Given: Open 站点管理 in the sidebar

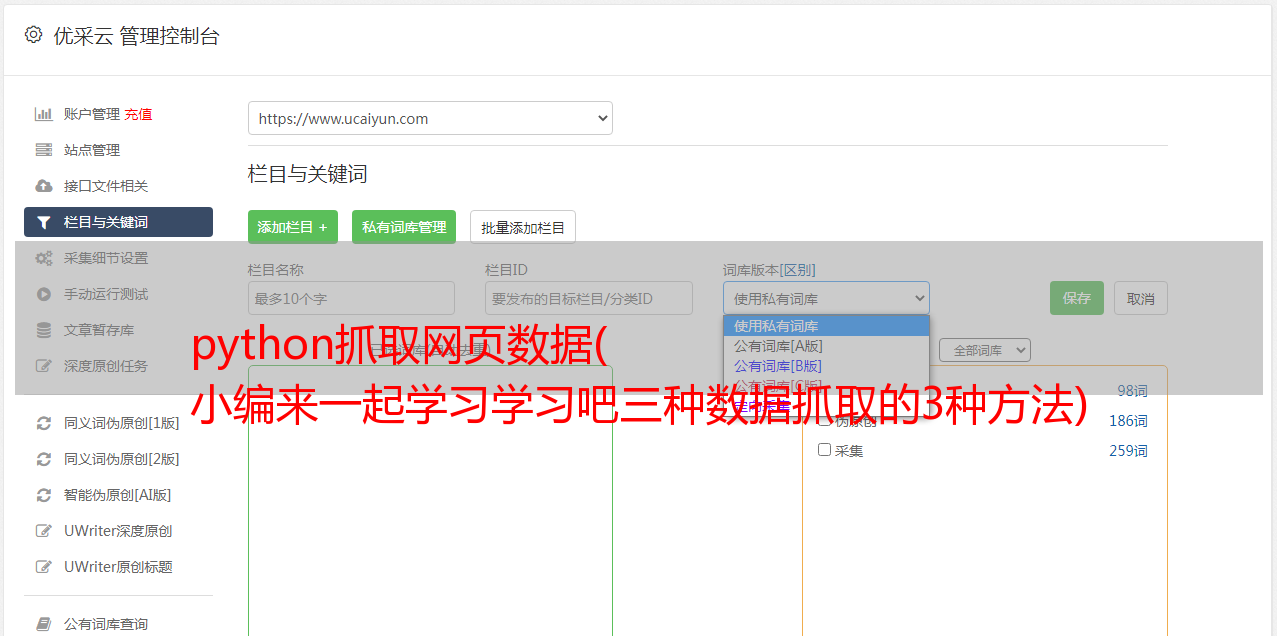Looking at the screenshot, I should click(92, 150).
